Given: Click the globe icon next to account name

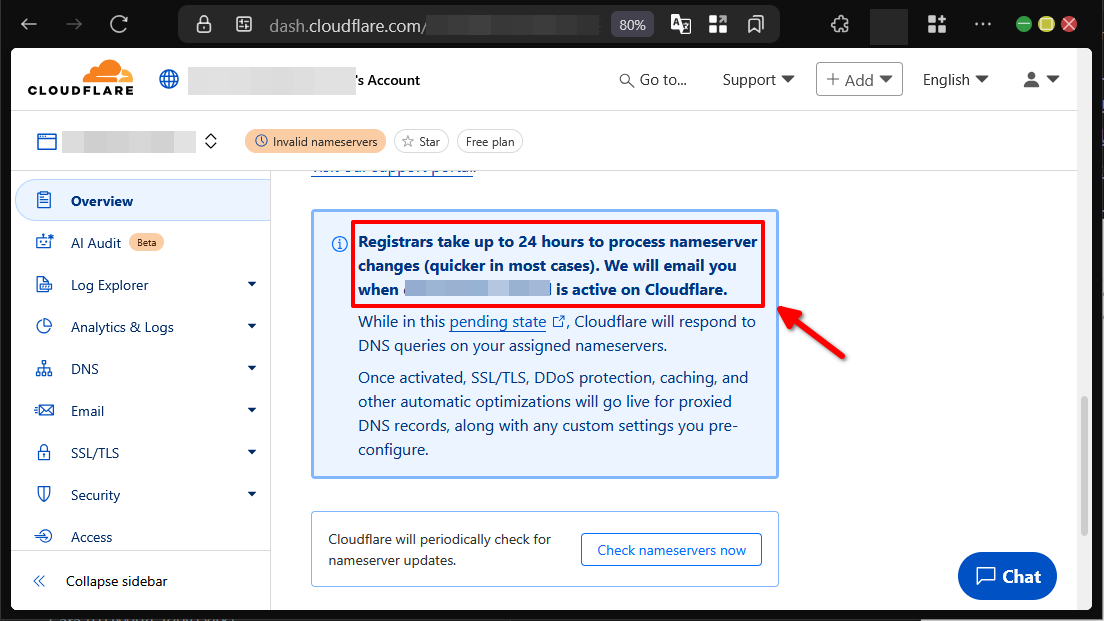Looking at the screenshot, I should point(169,80).
